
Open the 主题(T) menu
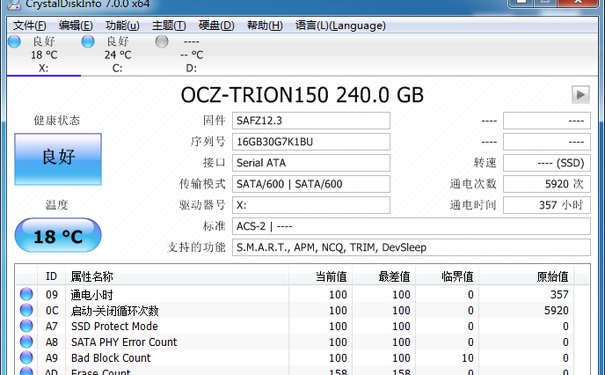pyautogui.click(x=169, y=26)
